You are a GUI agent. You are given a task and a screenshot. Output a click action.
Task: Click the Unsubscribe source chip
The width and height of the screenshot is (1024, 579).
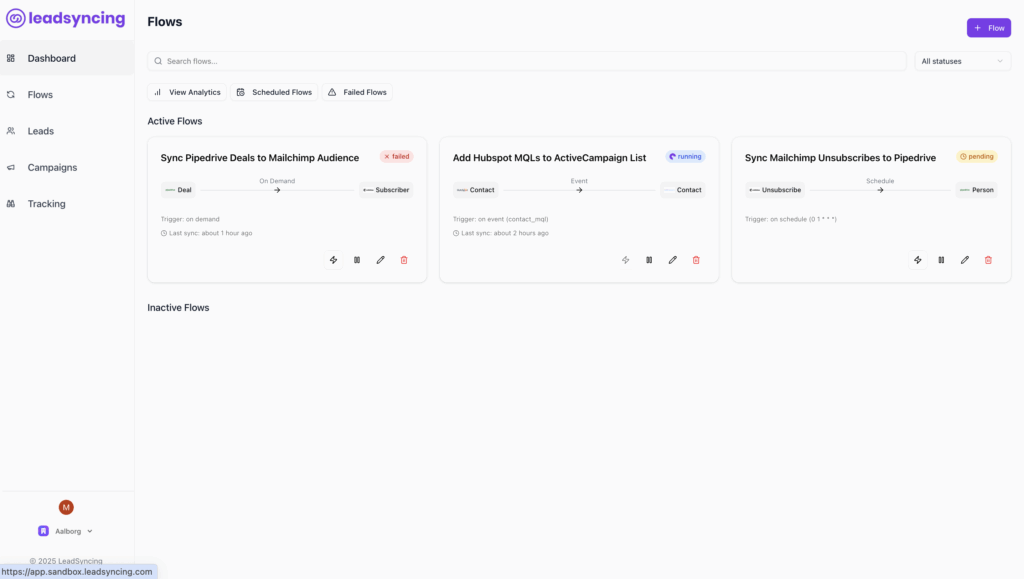[775, 190]
